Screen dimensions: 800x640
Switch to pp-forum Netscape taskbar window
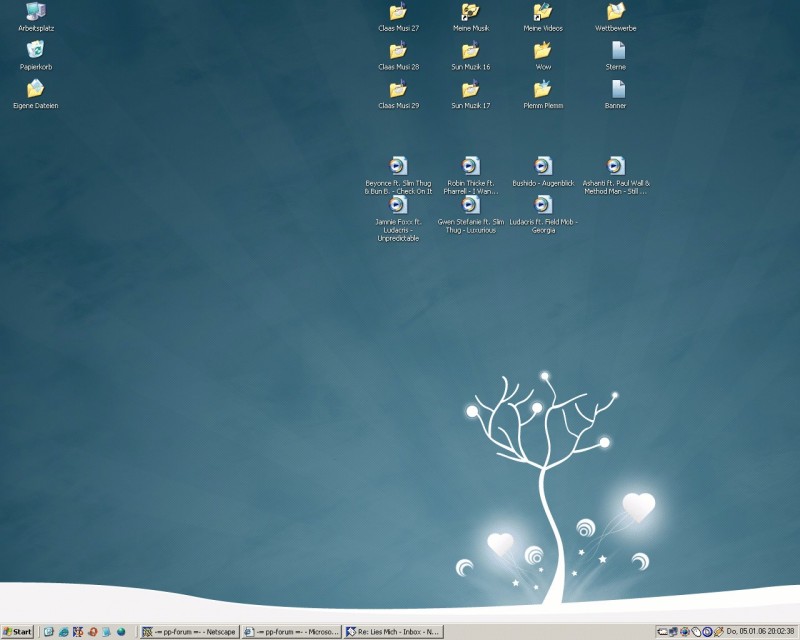(x=189, y=632)
